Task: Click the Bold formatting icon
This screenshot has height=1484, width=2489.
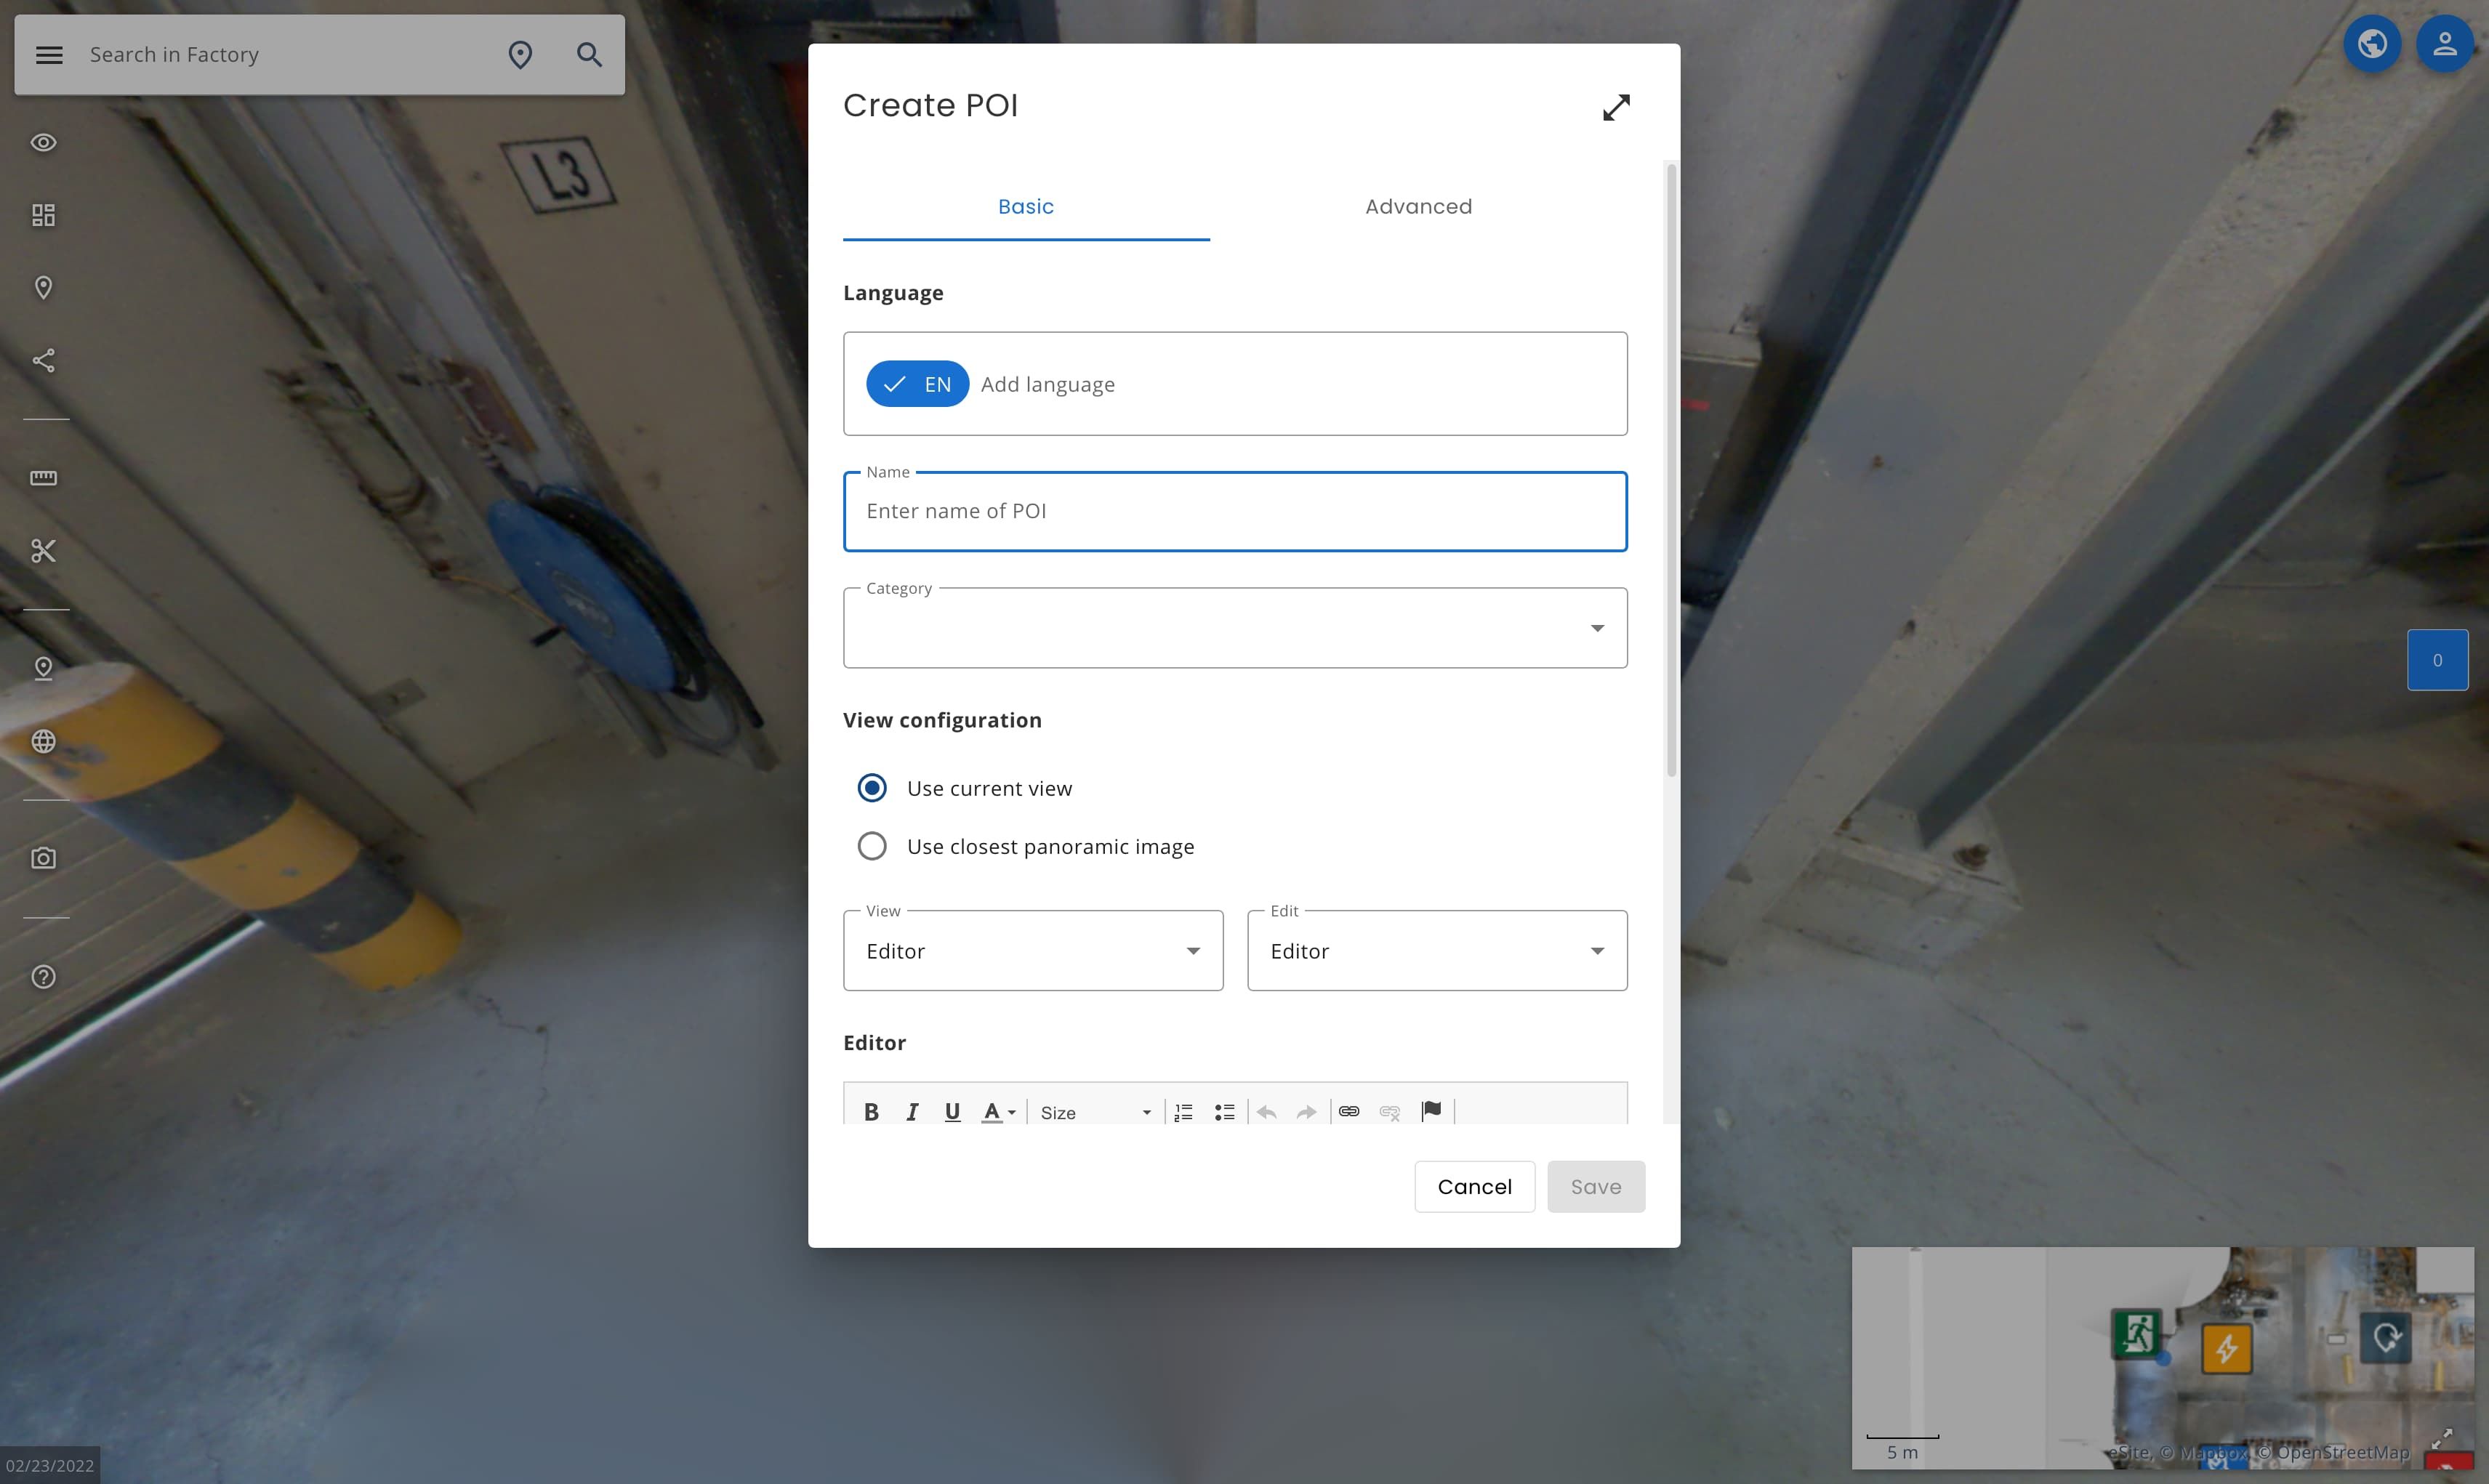Action: [871, 1111]
